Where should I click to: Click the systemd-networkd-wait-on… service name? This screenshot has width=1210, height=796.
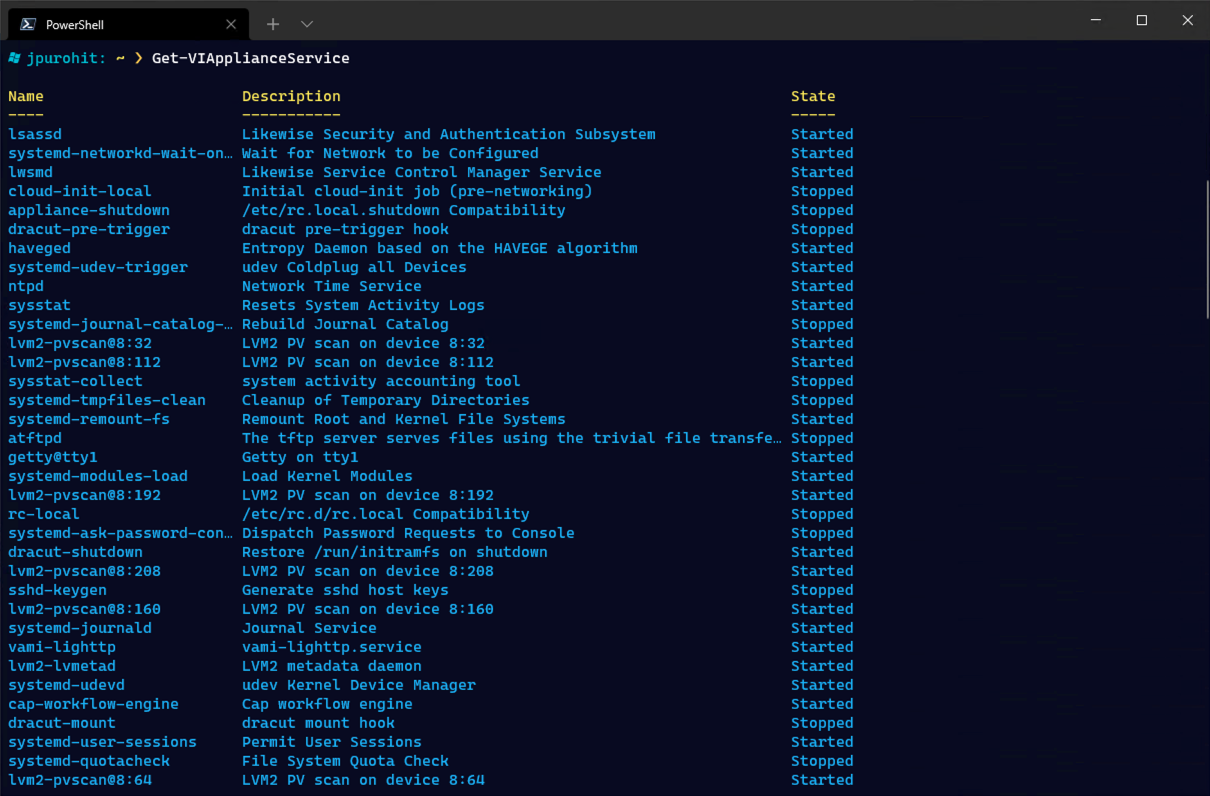pyautogui.click(x=120, y=153)
